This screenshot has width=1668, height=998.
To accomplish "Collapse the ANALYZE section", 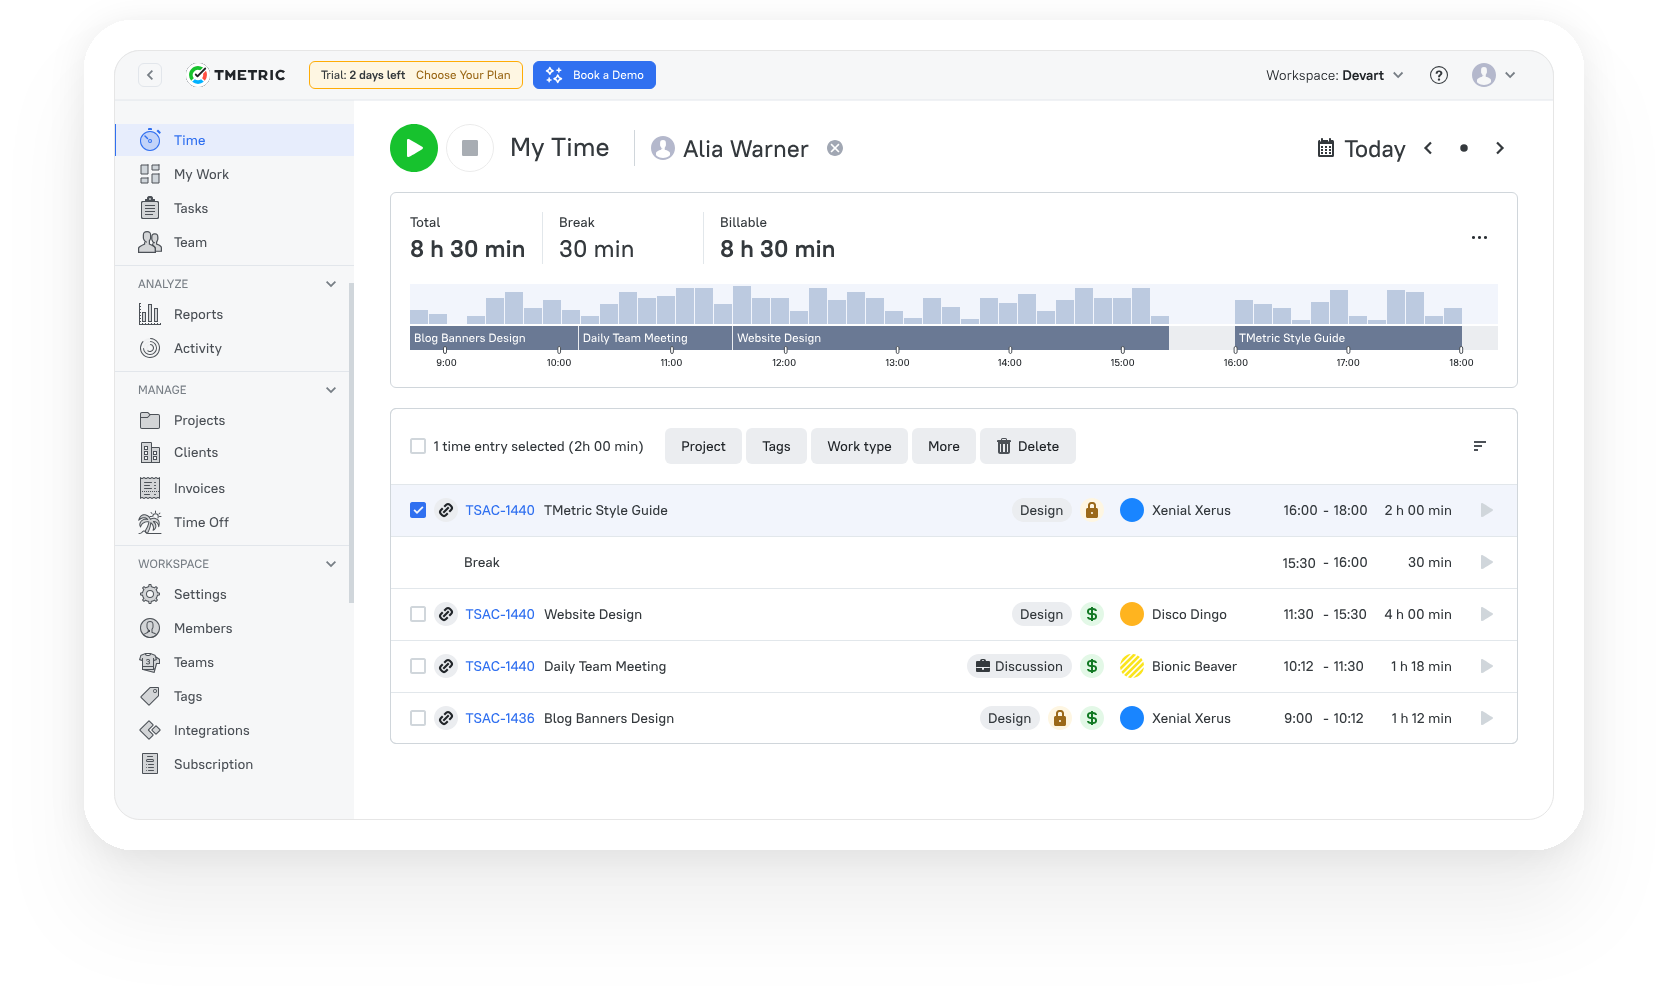I will (331, 284).
